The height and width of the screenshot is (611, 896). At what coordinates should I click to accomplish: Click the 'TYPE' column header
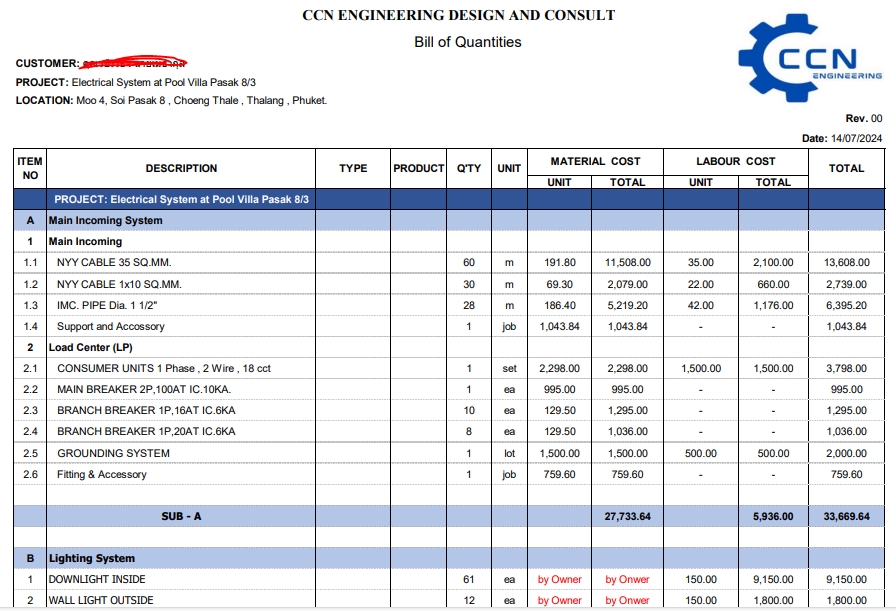(353, 169)
